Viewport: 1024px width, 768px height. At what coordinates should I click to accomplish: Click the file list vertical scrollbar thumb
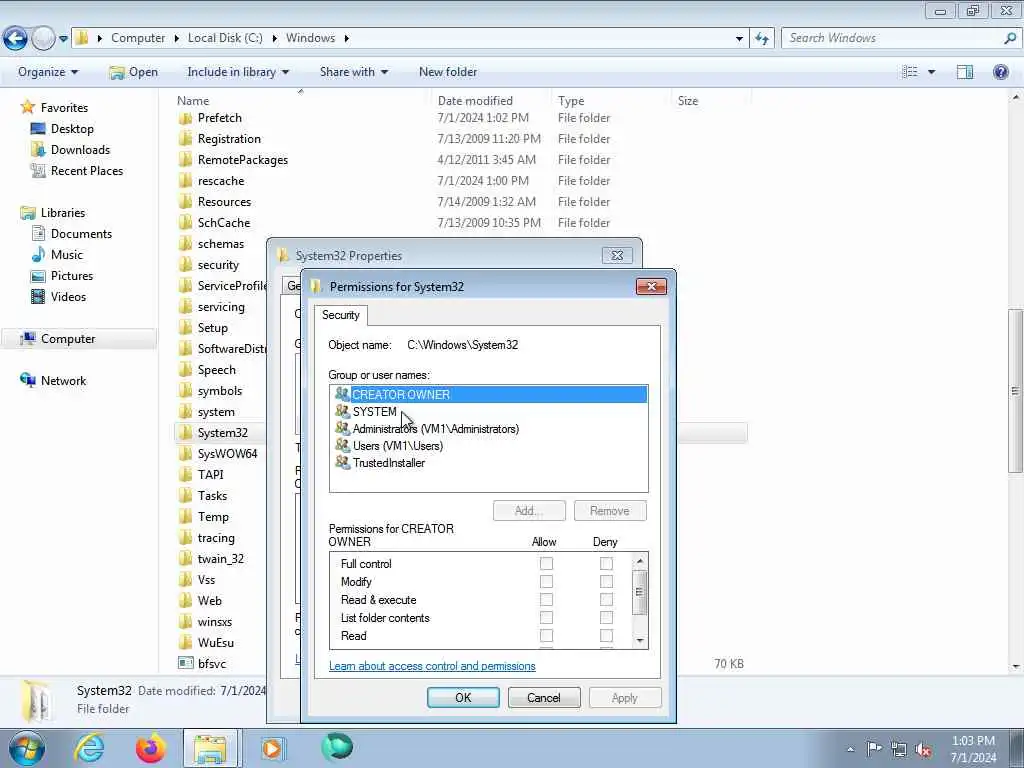pyautogui.click(x=1015, y=391)
